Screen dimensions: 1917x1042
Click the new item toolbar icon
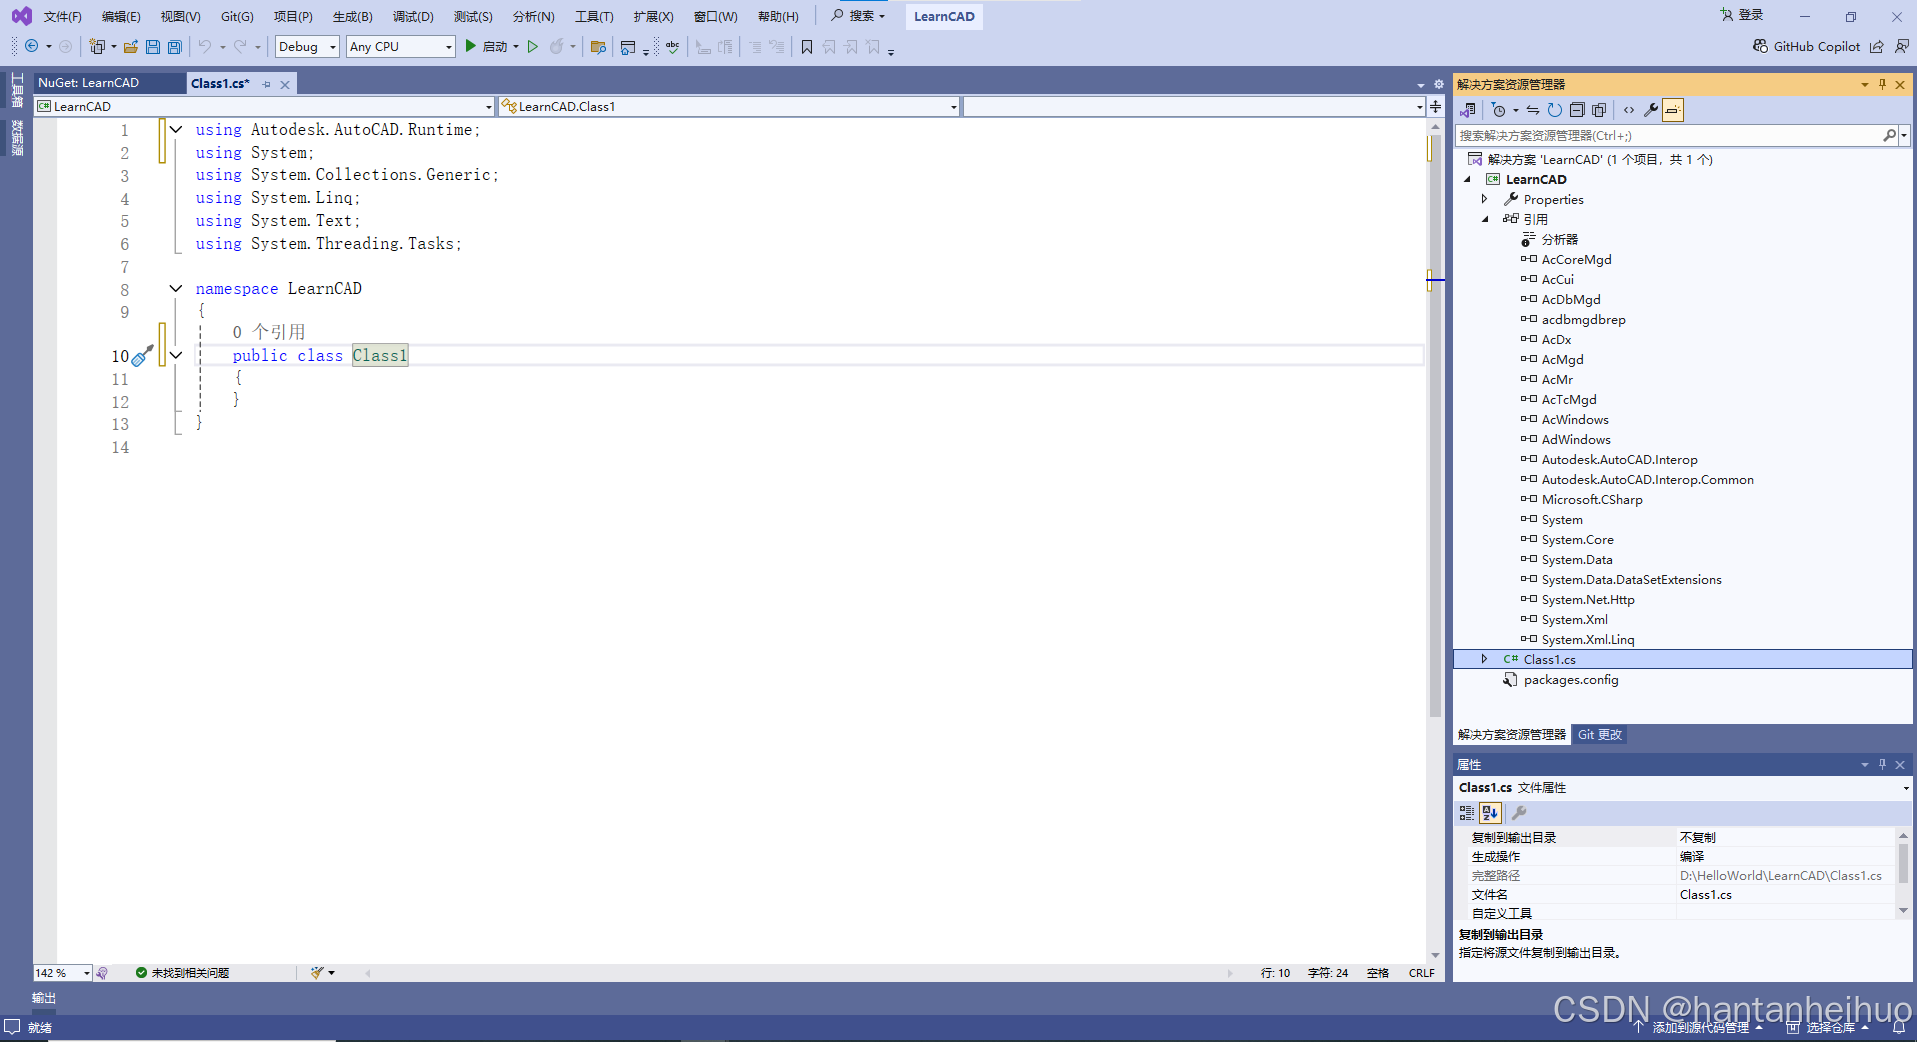click(x=97, y=46)
